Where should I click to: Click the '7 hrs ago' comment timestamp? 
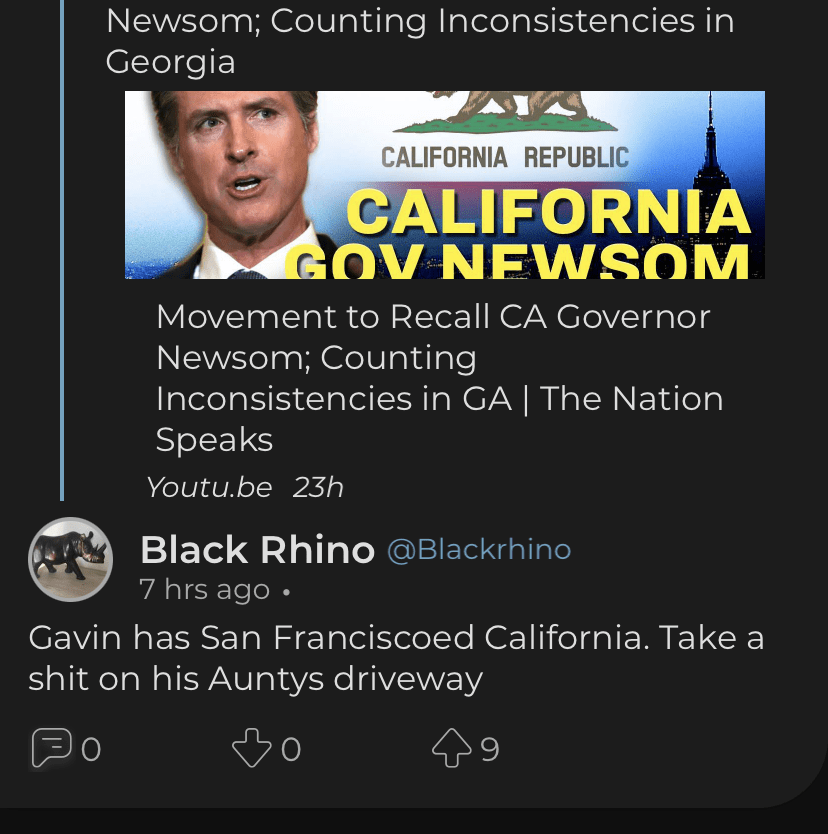coord(204,590)
